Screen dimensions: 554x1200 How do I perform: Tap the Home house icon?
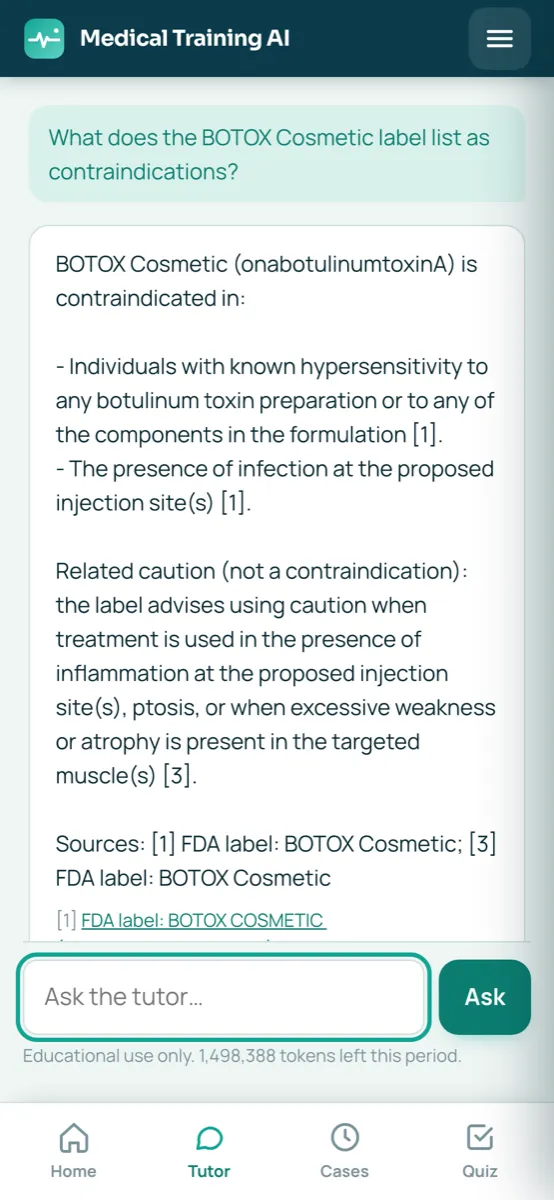click(74, 1138)
